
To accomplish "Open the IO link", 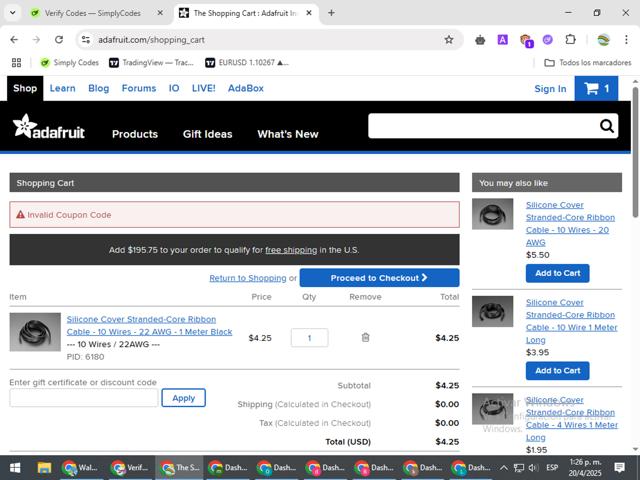I will pos(174,88).
